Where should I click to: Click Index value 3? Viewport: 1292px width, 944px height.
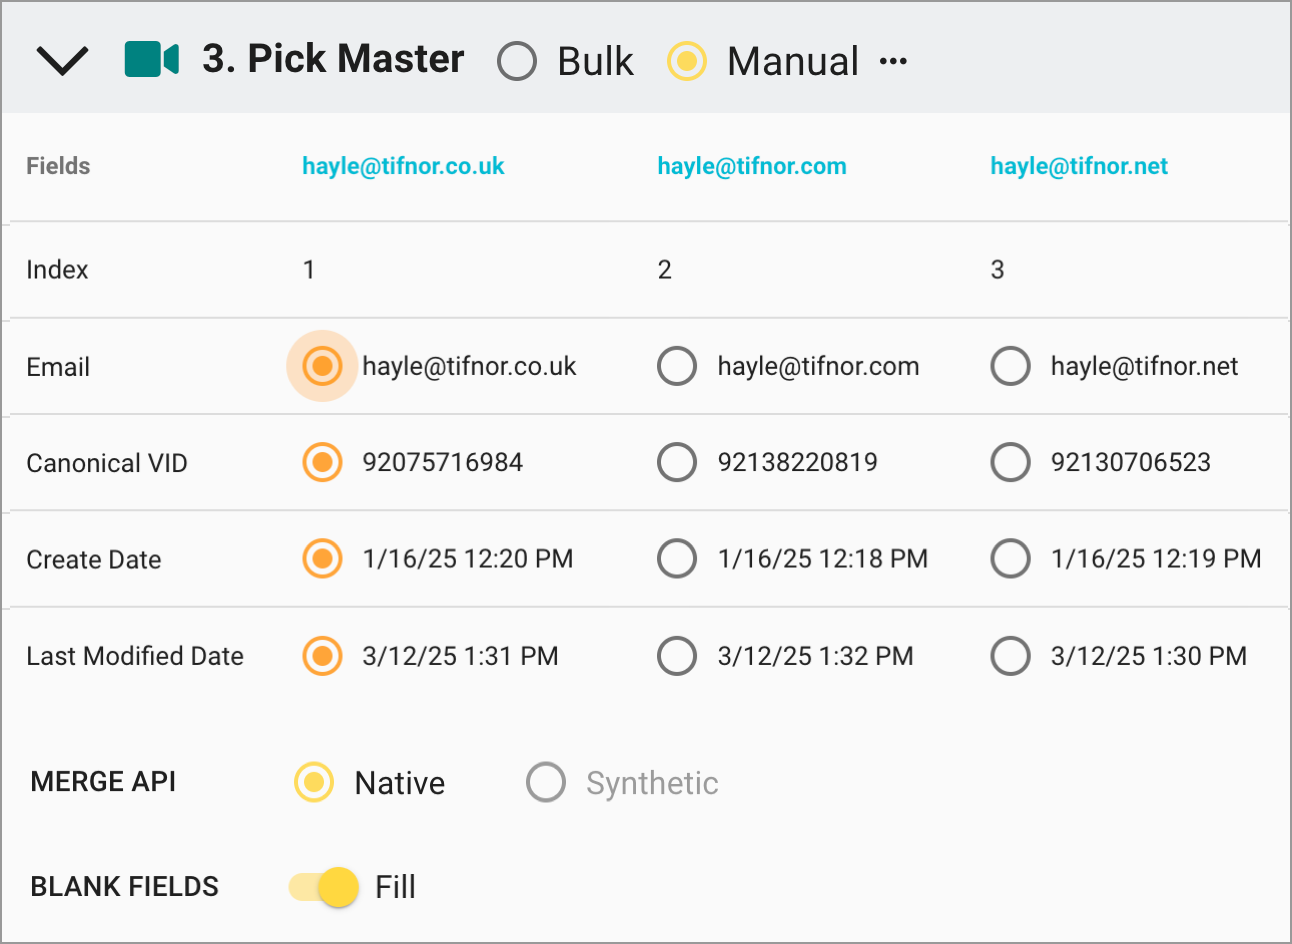[x=997, y=270]
